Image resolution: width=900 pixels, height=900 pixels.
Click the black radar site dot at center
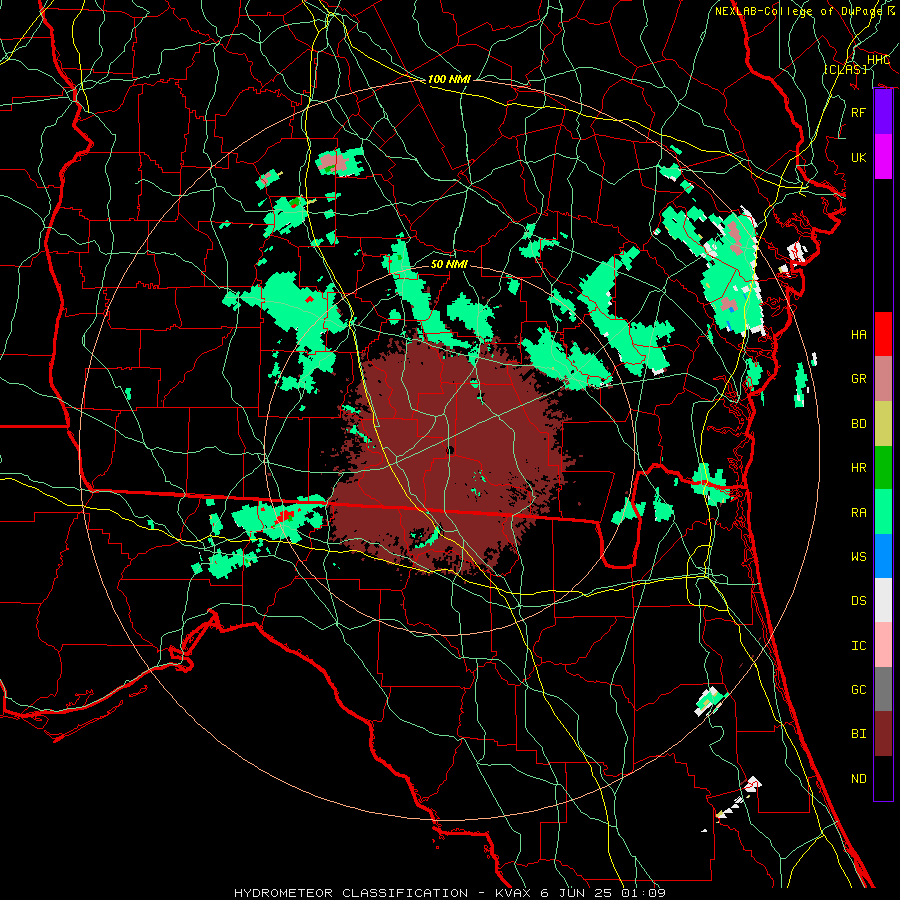point(451,451)
